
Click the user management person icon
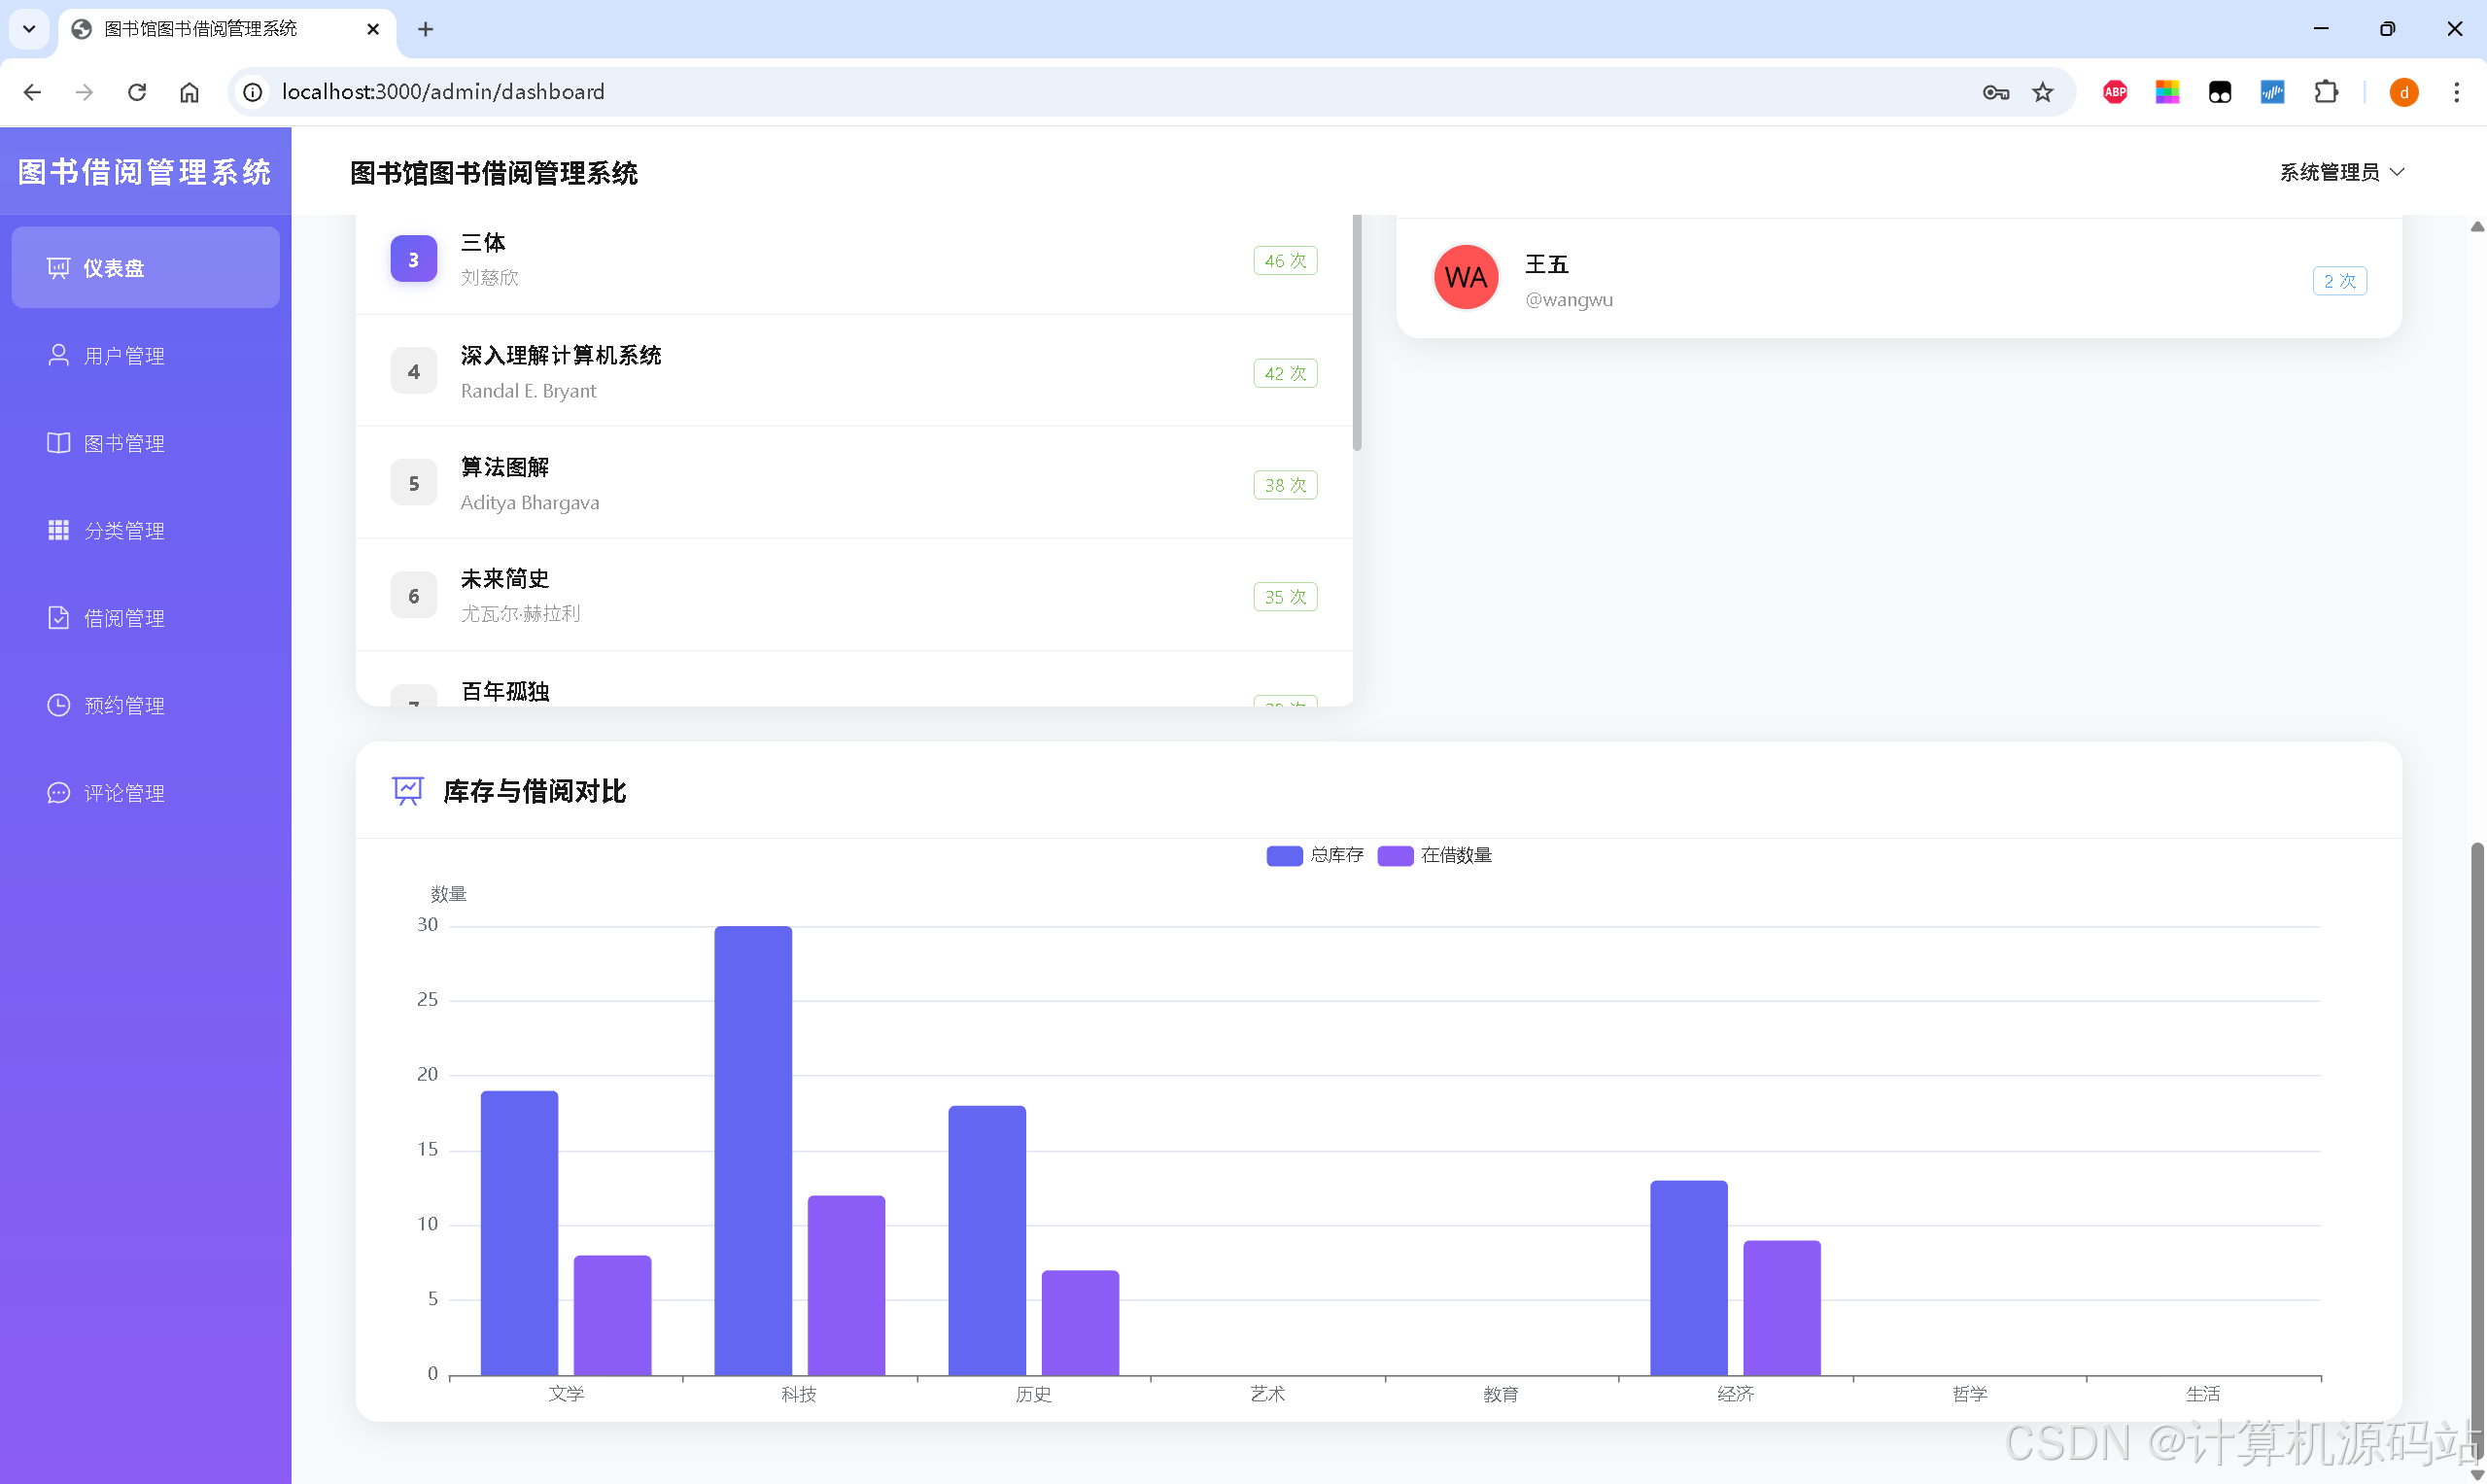pos(58,355)
